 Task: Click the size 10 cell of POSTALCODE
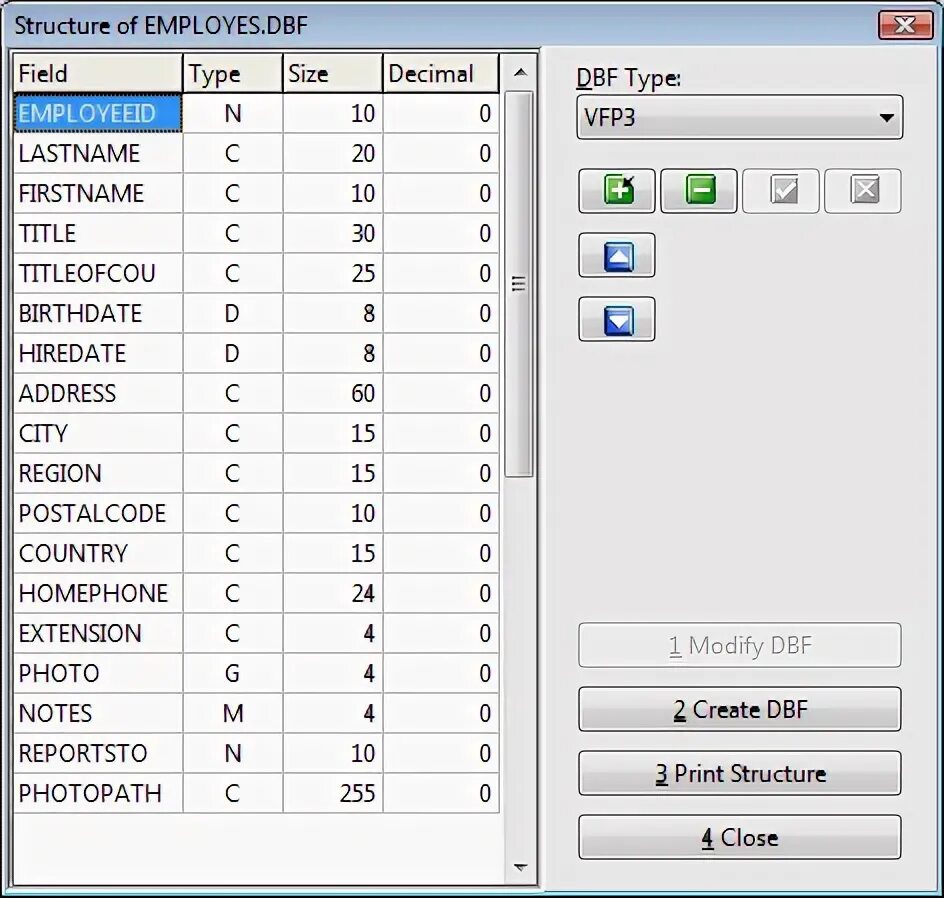tap(332, 513)
